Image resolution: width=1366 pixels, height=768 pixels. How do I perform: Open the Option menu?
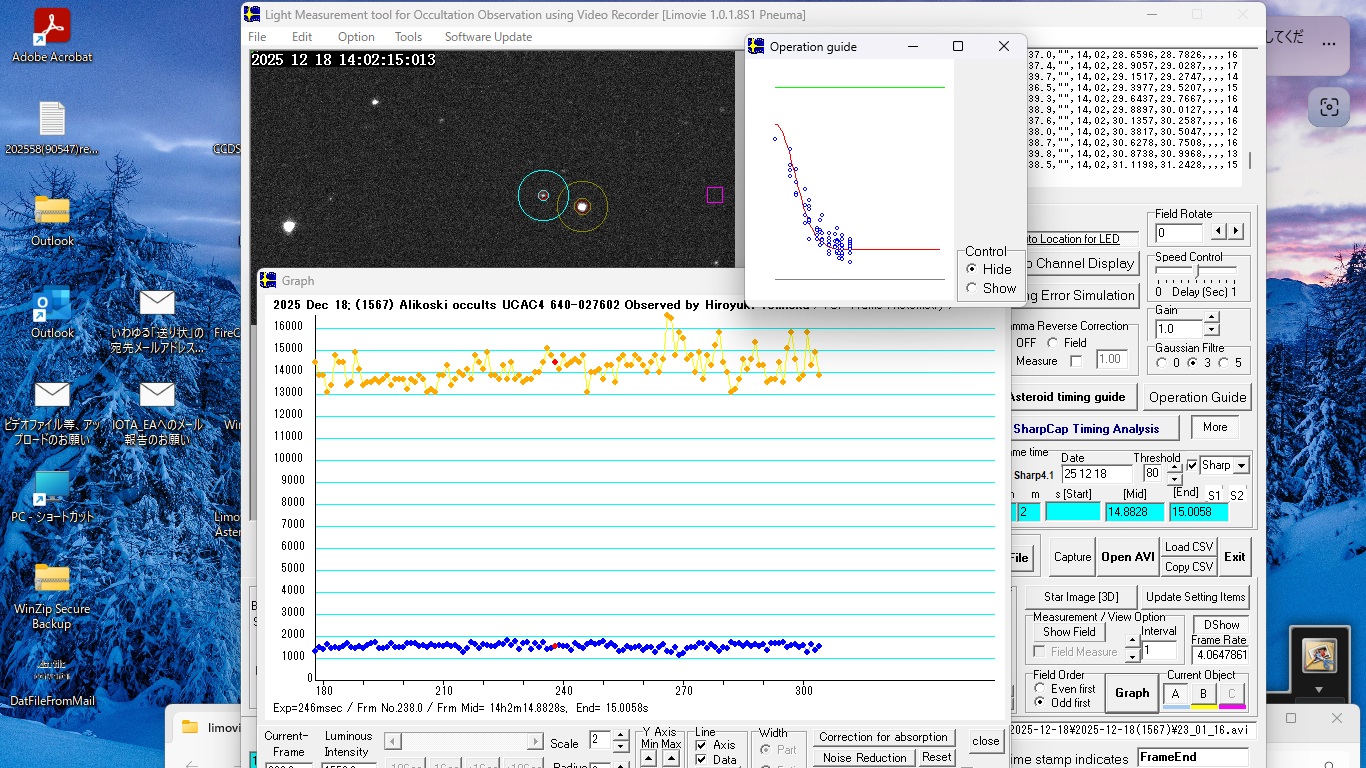tap(356, 37)
